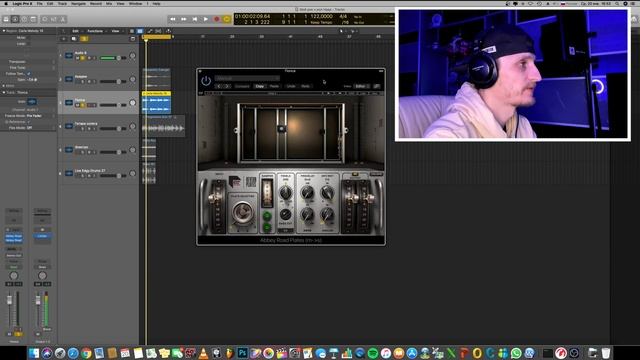Click the Compare button in plugin header
The height and width of the screenshot is (360, 640).
click(x=242, y=87)
